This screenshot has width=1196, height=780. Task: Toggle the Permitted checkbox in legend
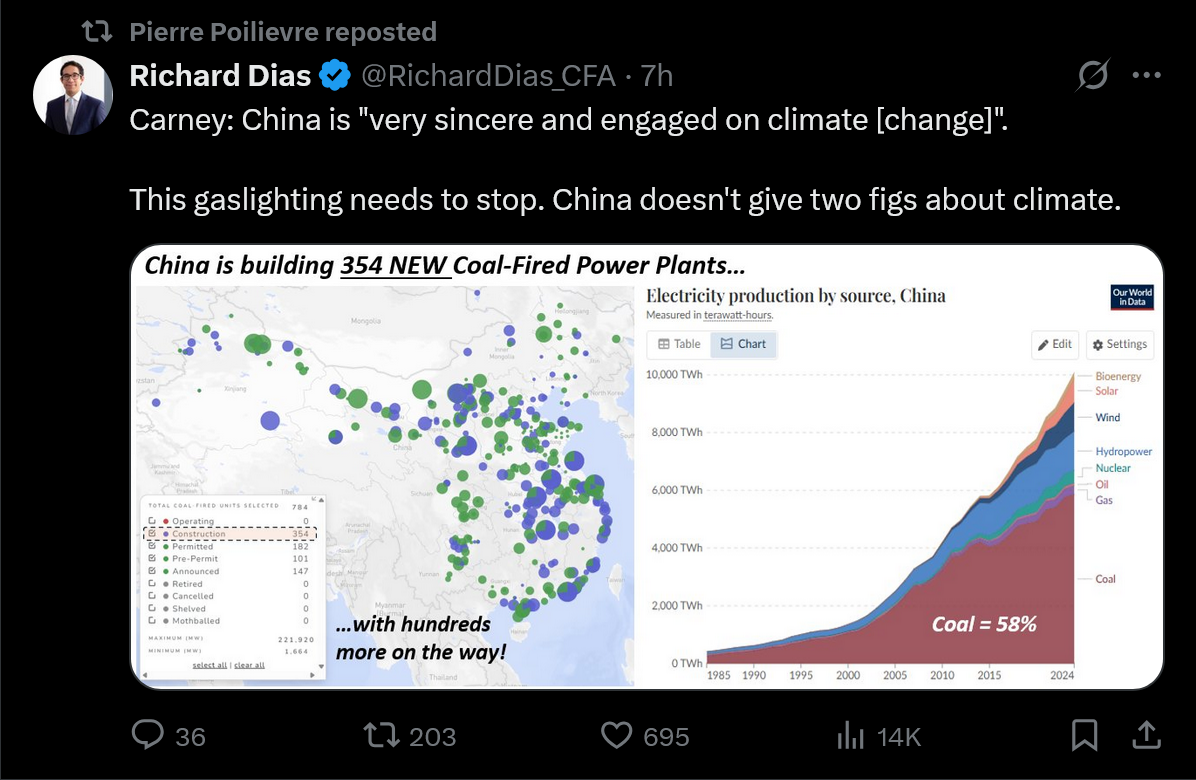pyautogui.click(x=152, y=546)
